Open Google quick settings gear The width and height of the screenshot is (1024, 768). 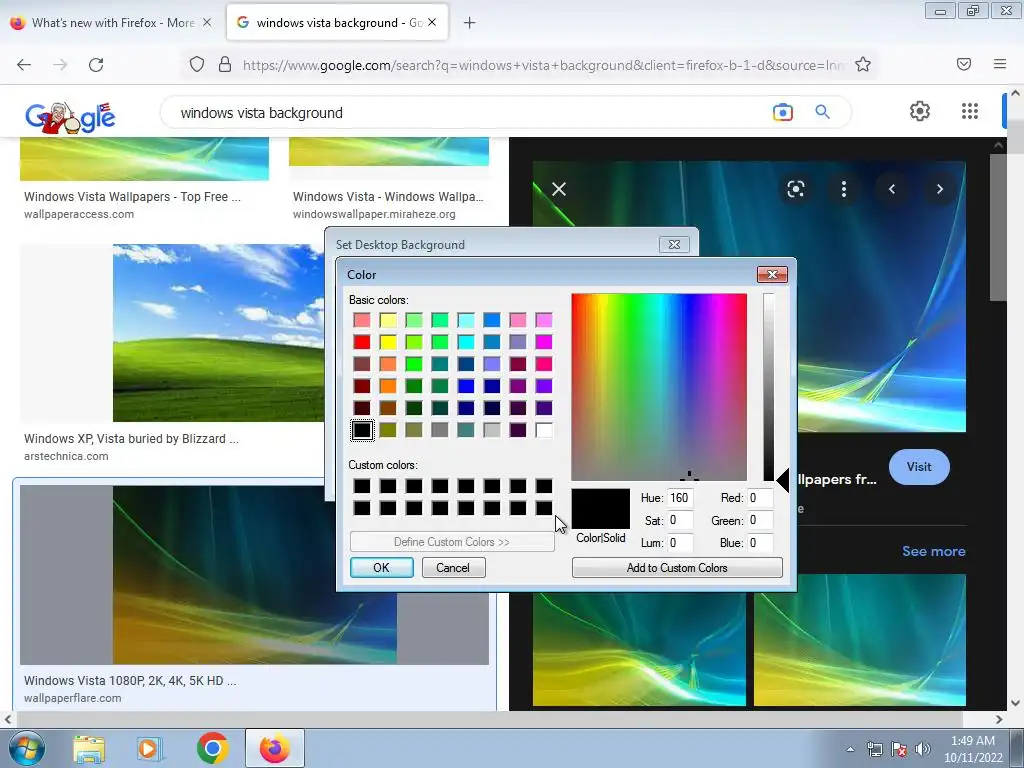coord(920,111)
